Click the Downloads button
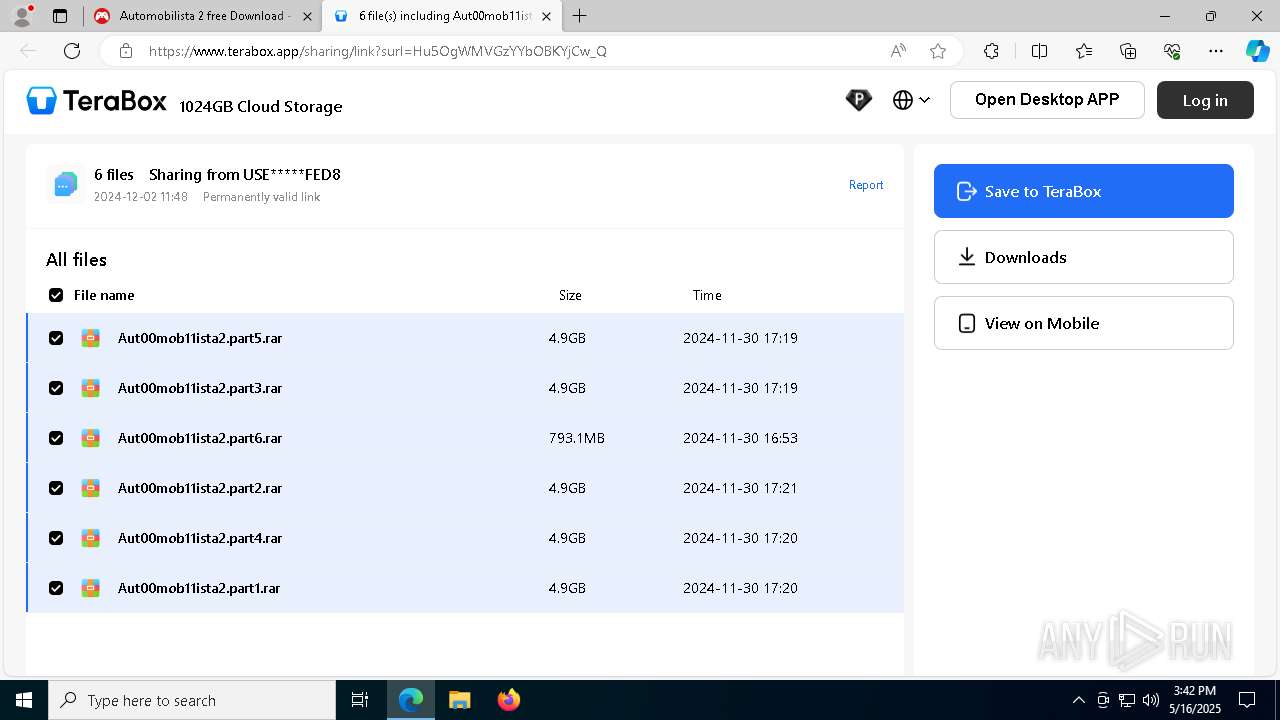The height and width of the screenshot is (720, 1280). (x=1084, y=257)
